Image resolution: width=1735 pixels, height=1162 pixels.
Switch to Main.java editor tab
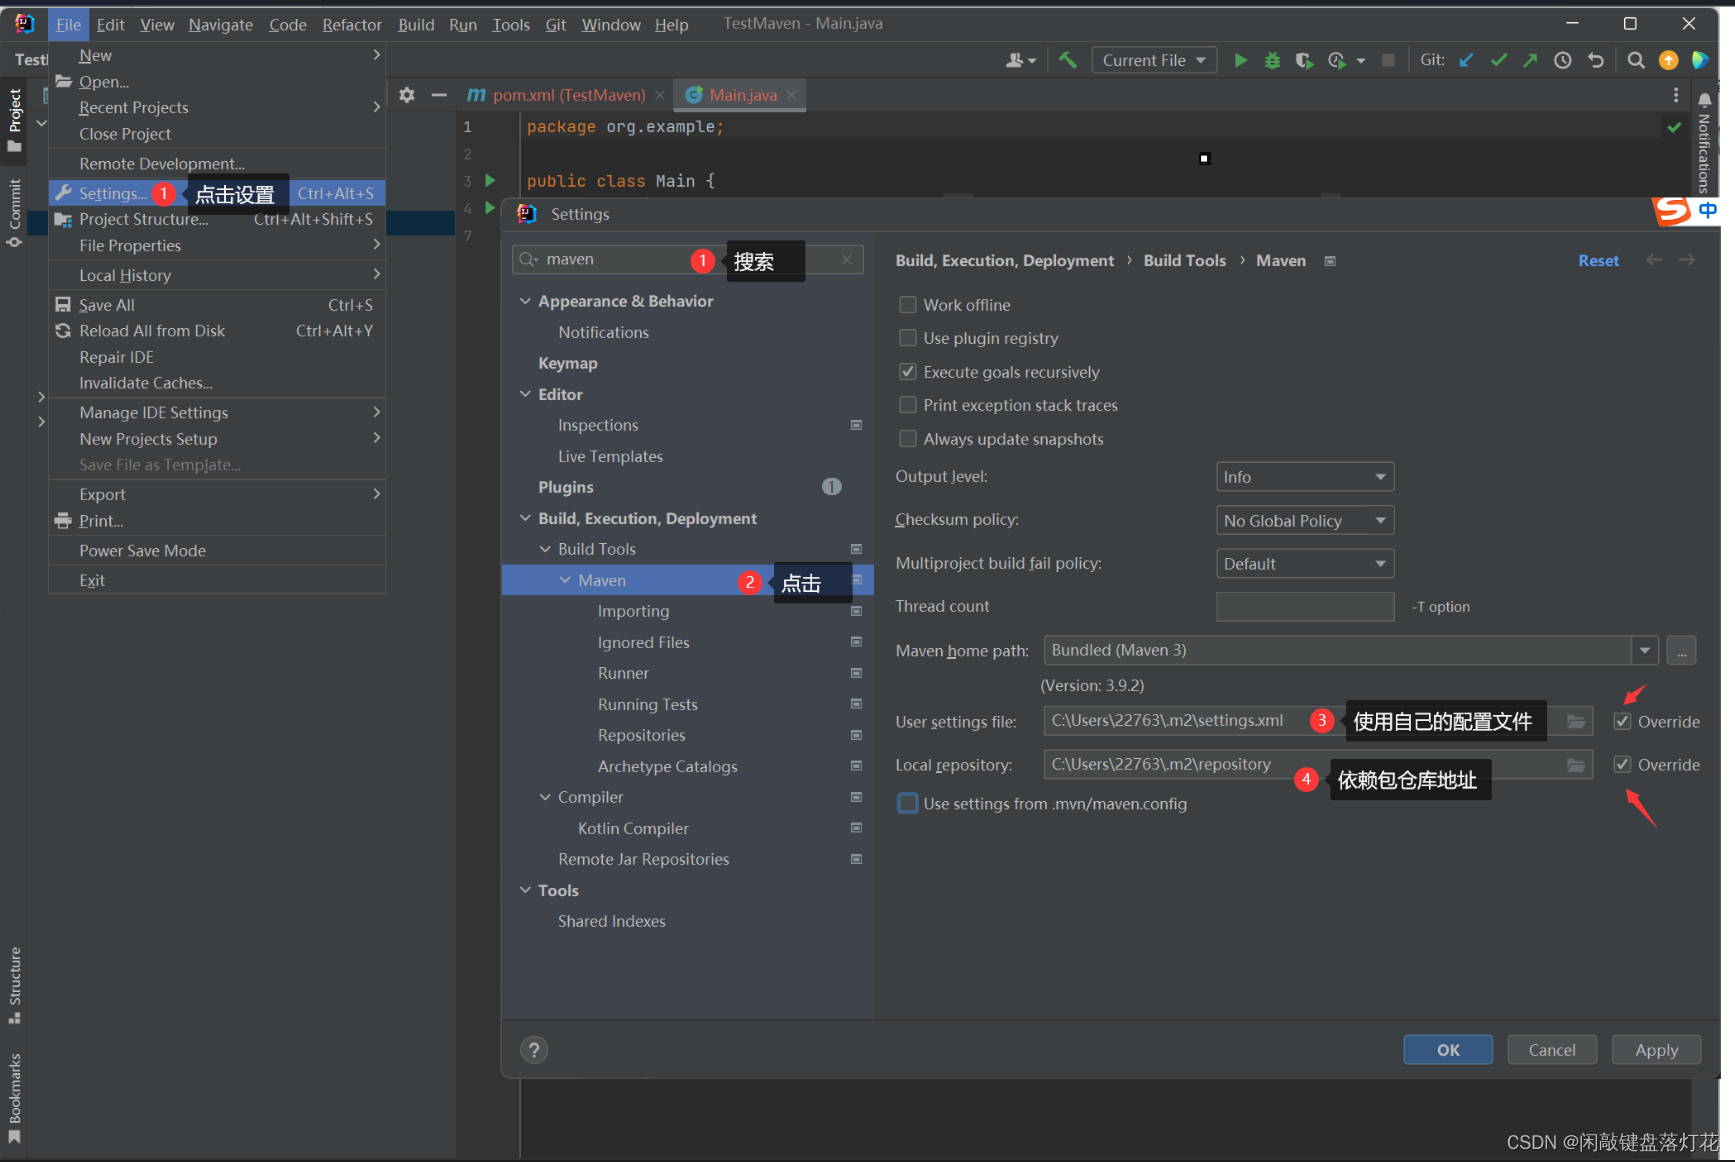pos(741,95)
